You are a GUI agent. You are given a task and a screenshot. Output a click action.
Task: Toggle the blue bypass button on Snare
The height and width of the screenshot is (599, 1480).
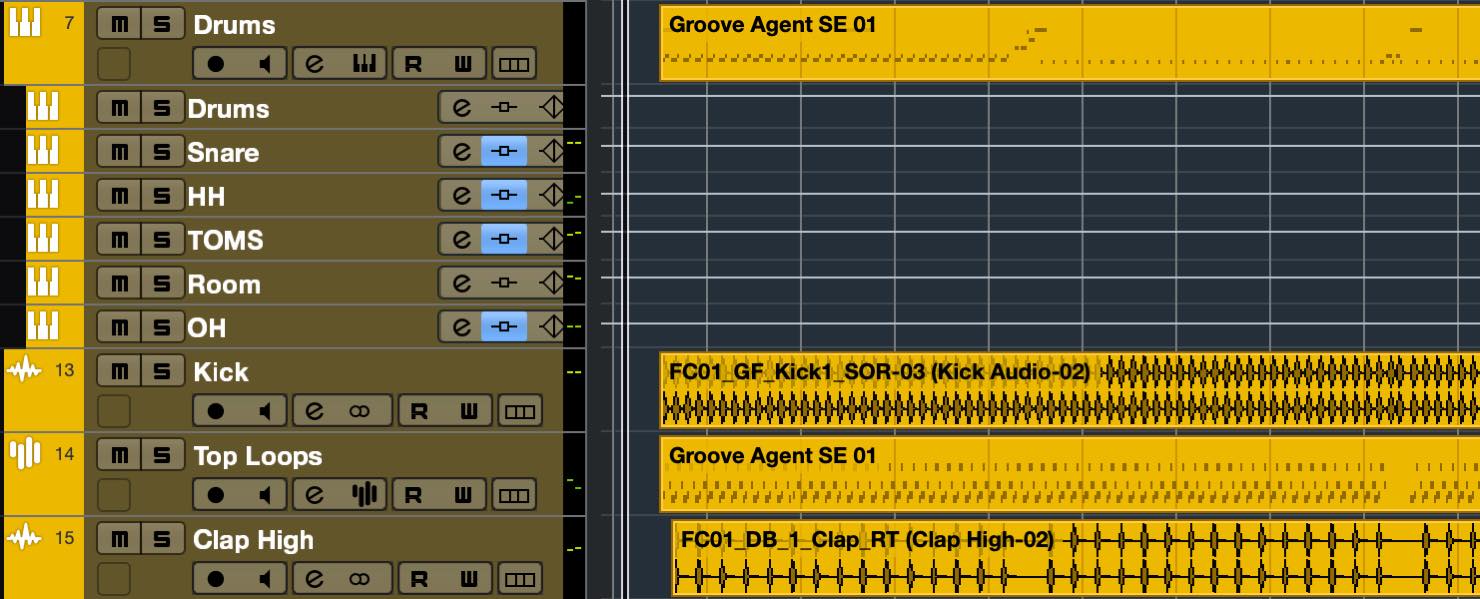(x=505, y=152)
